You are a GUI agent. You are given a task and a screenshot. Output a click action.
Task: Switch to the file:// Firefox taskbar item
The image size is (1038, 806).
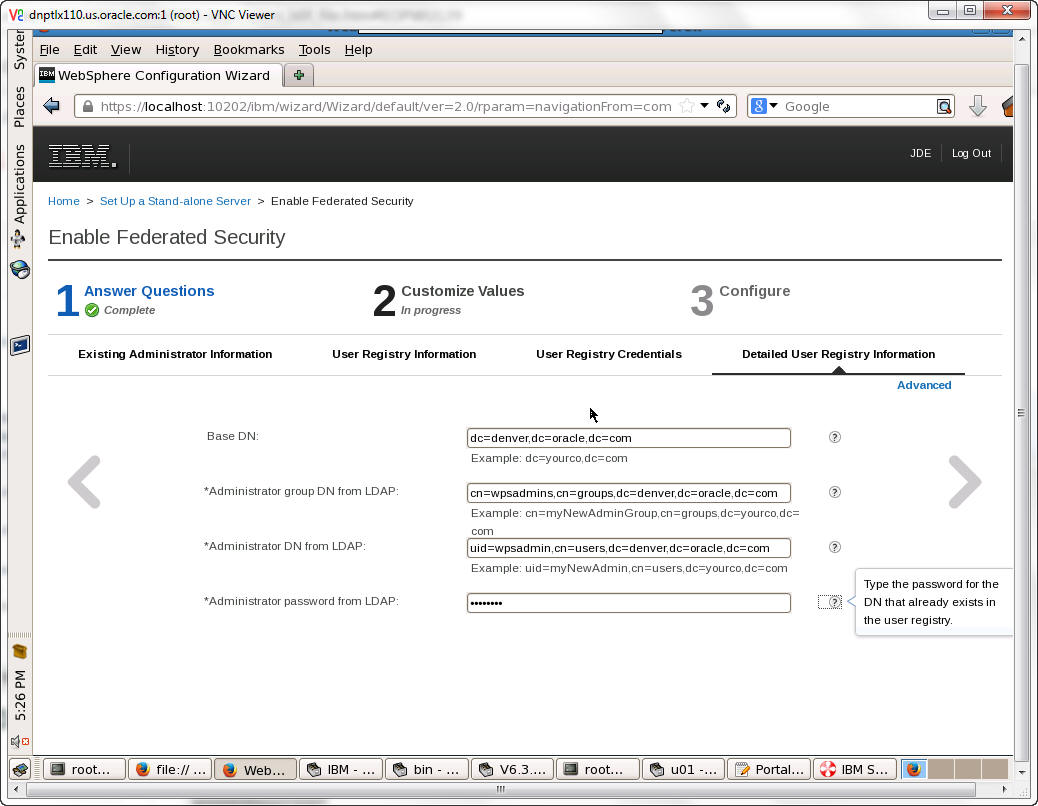[170, 769]
